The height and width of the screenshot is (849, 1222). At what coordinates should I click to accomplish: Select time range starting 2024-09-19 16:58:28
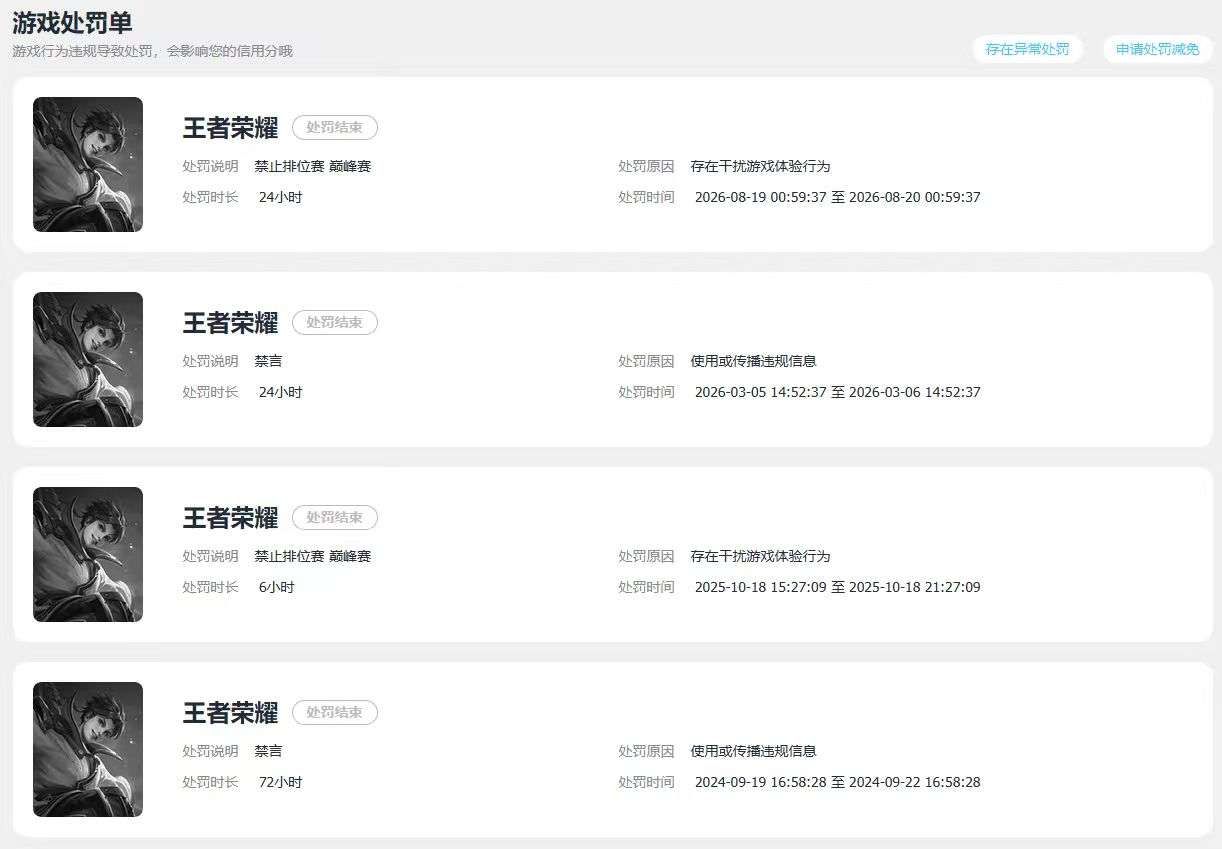[838, 782]
